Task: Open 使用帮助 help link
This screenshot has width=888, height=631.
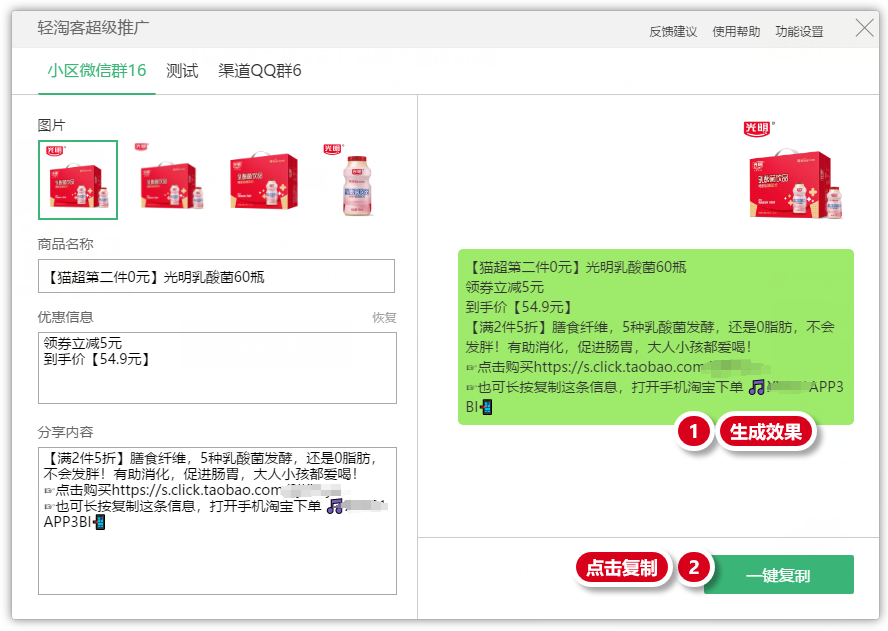Action: (736, 32)
